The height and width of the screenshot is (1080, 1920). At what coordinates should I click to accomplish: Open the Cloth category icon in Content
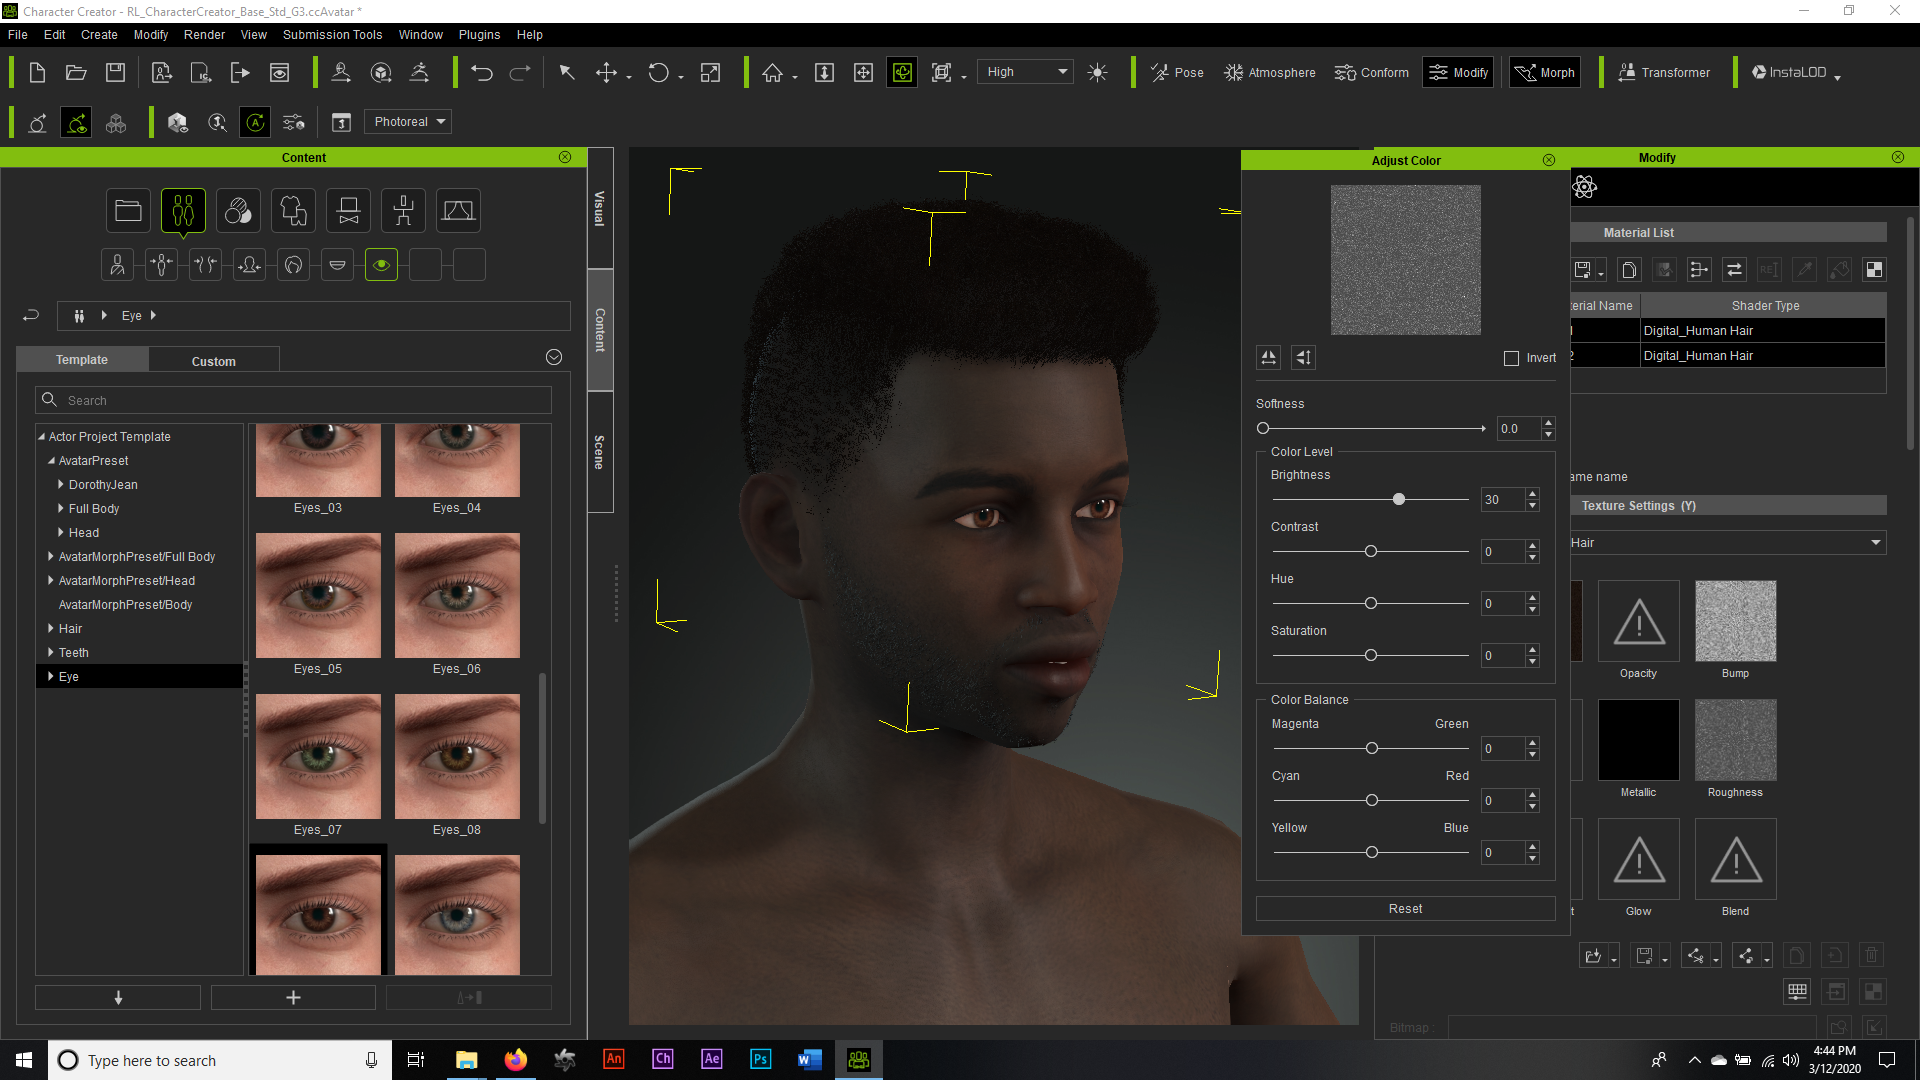pyautogui.click(x=293, y=211)
